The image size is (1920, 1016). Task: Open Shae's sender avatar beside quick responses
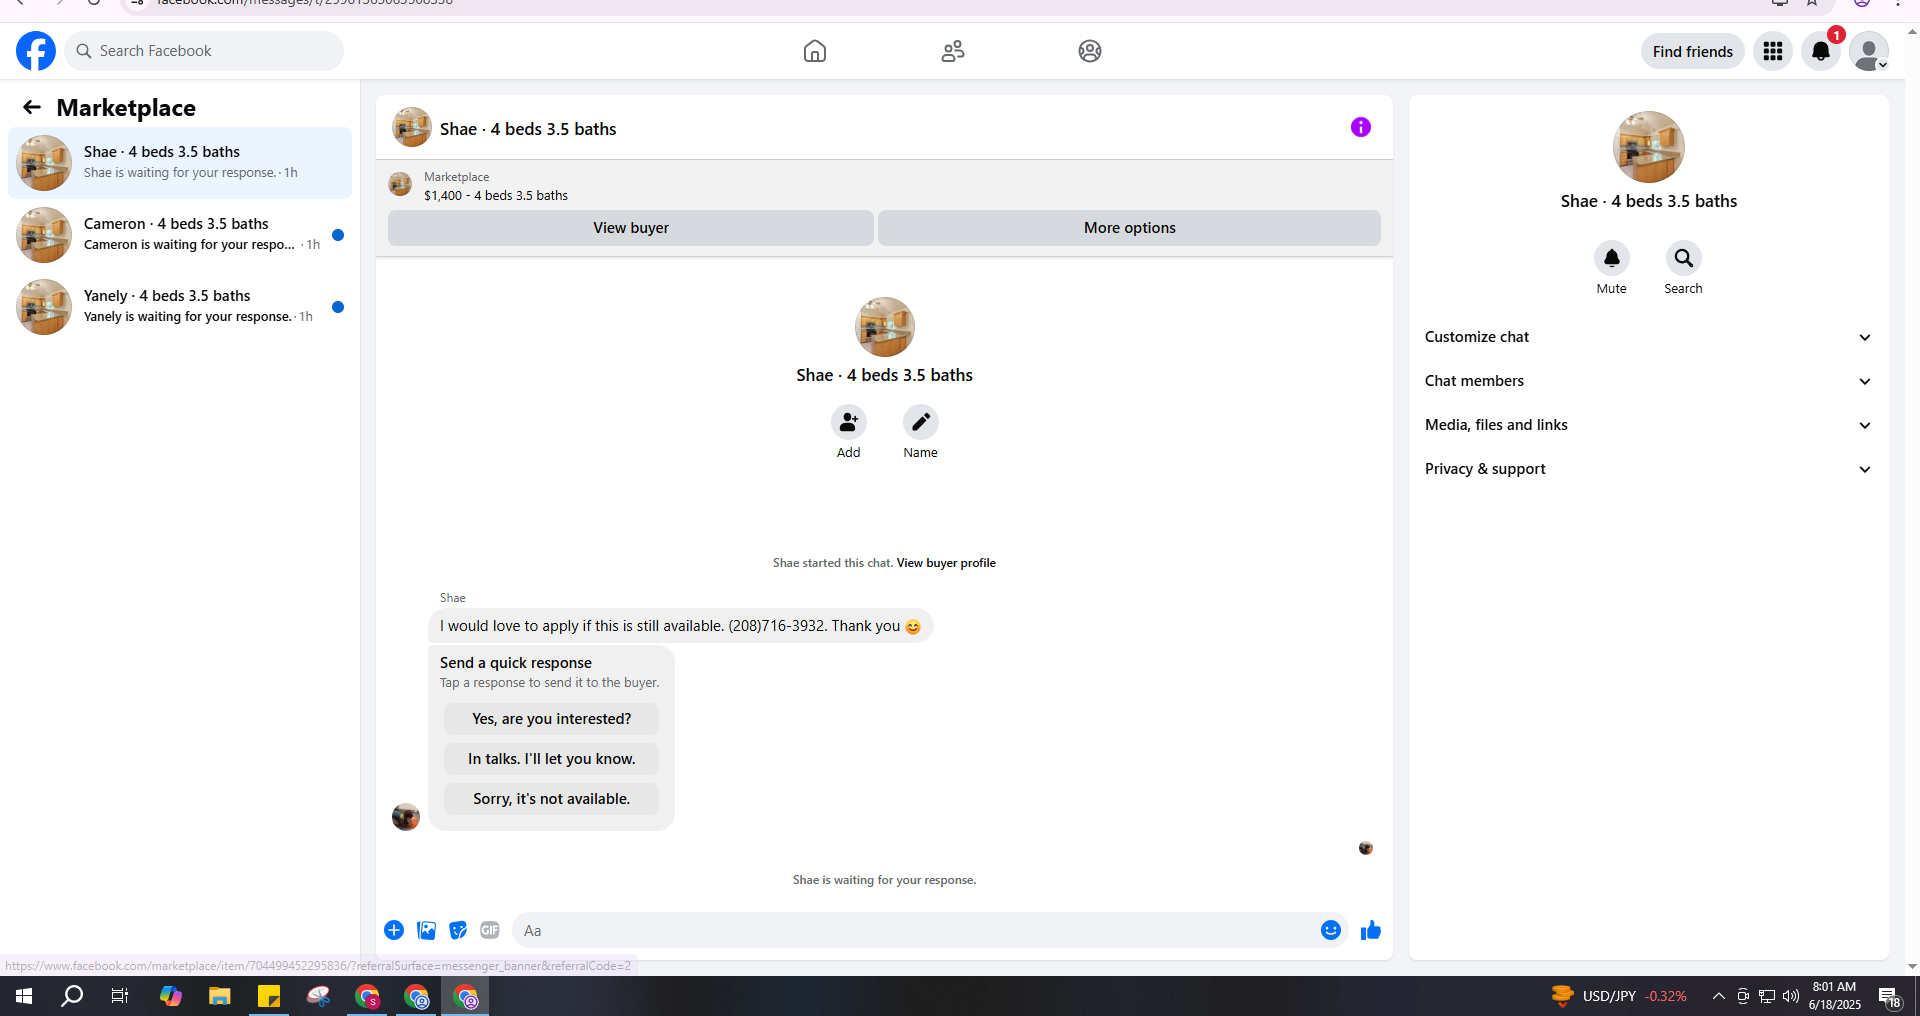coord(406,817)
